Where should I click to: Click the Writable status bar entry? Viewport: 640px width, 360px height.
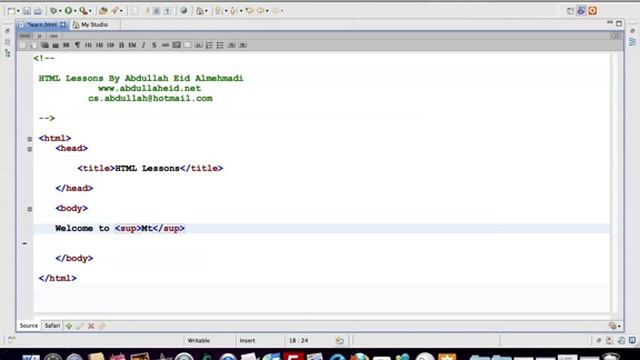199,340
